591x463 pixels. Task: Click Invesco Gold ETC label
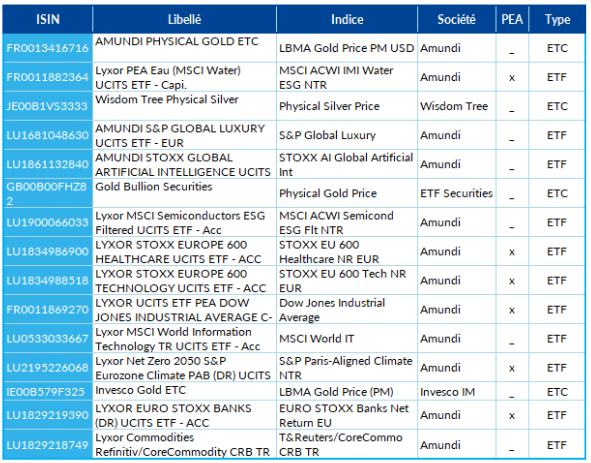pyautogui.click(x=141, y=390)
